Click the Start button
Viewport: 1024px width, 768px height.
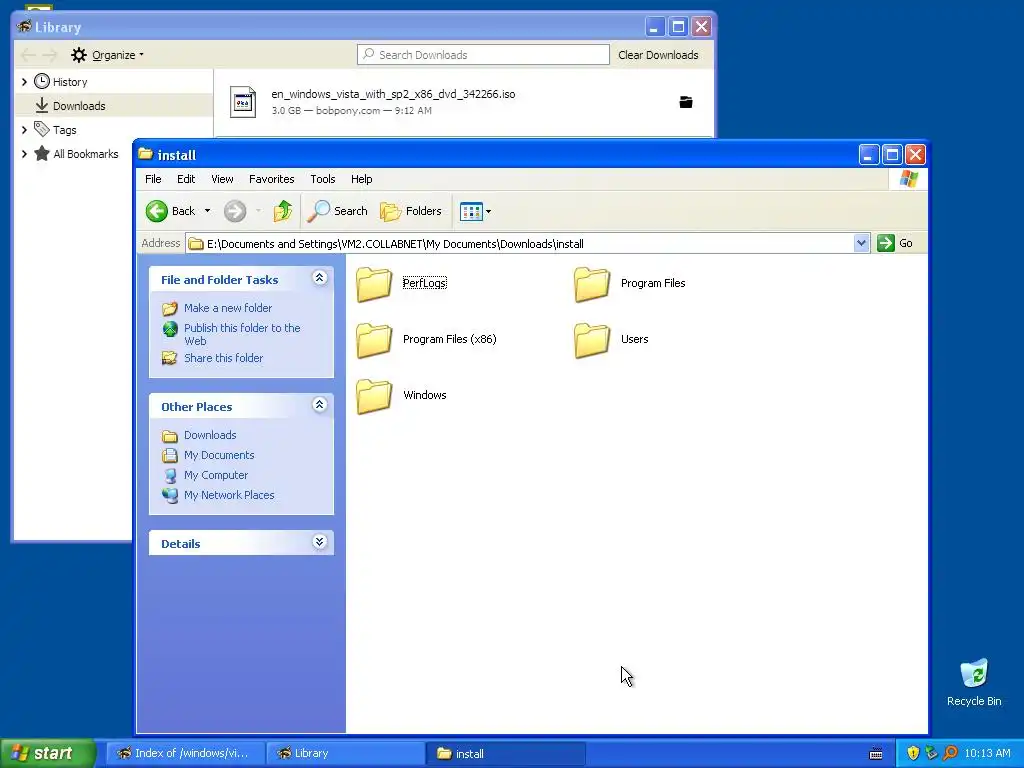[x=48, y=753]
